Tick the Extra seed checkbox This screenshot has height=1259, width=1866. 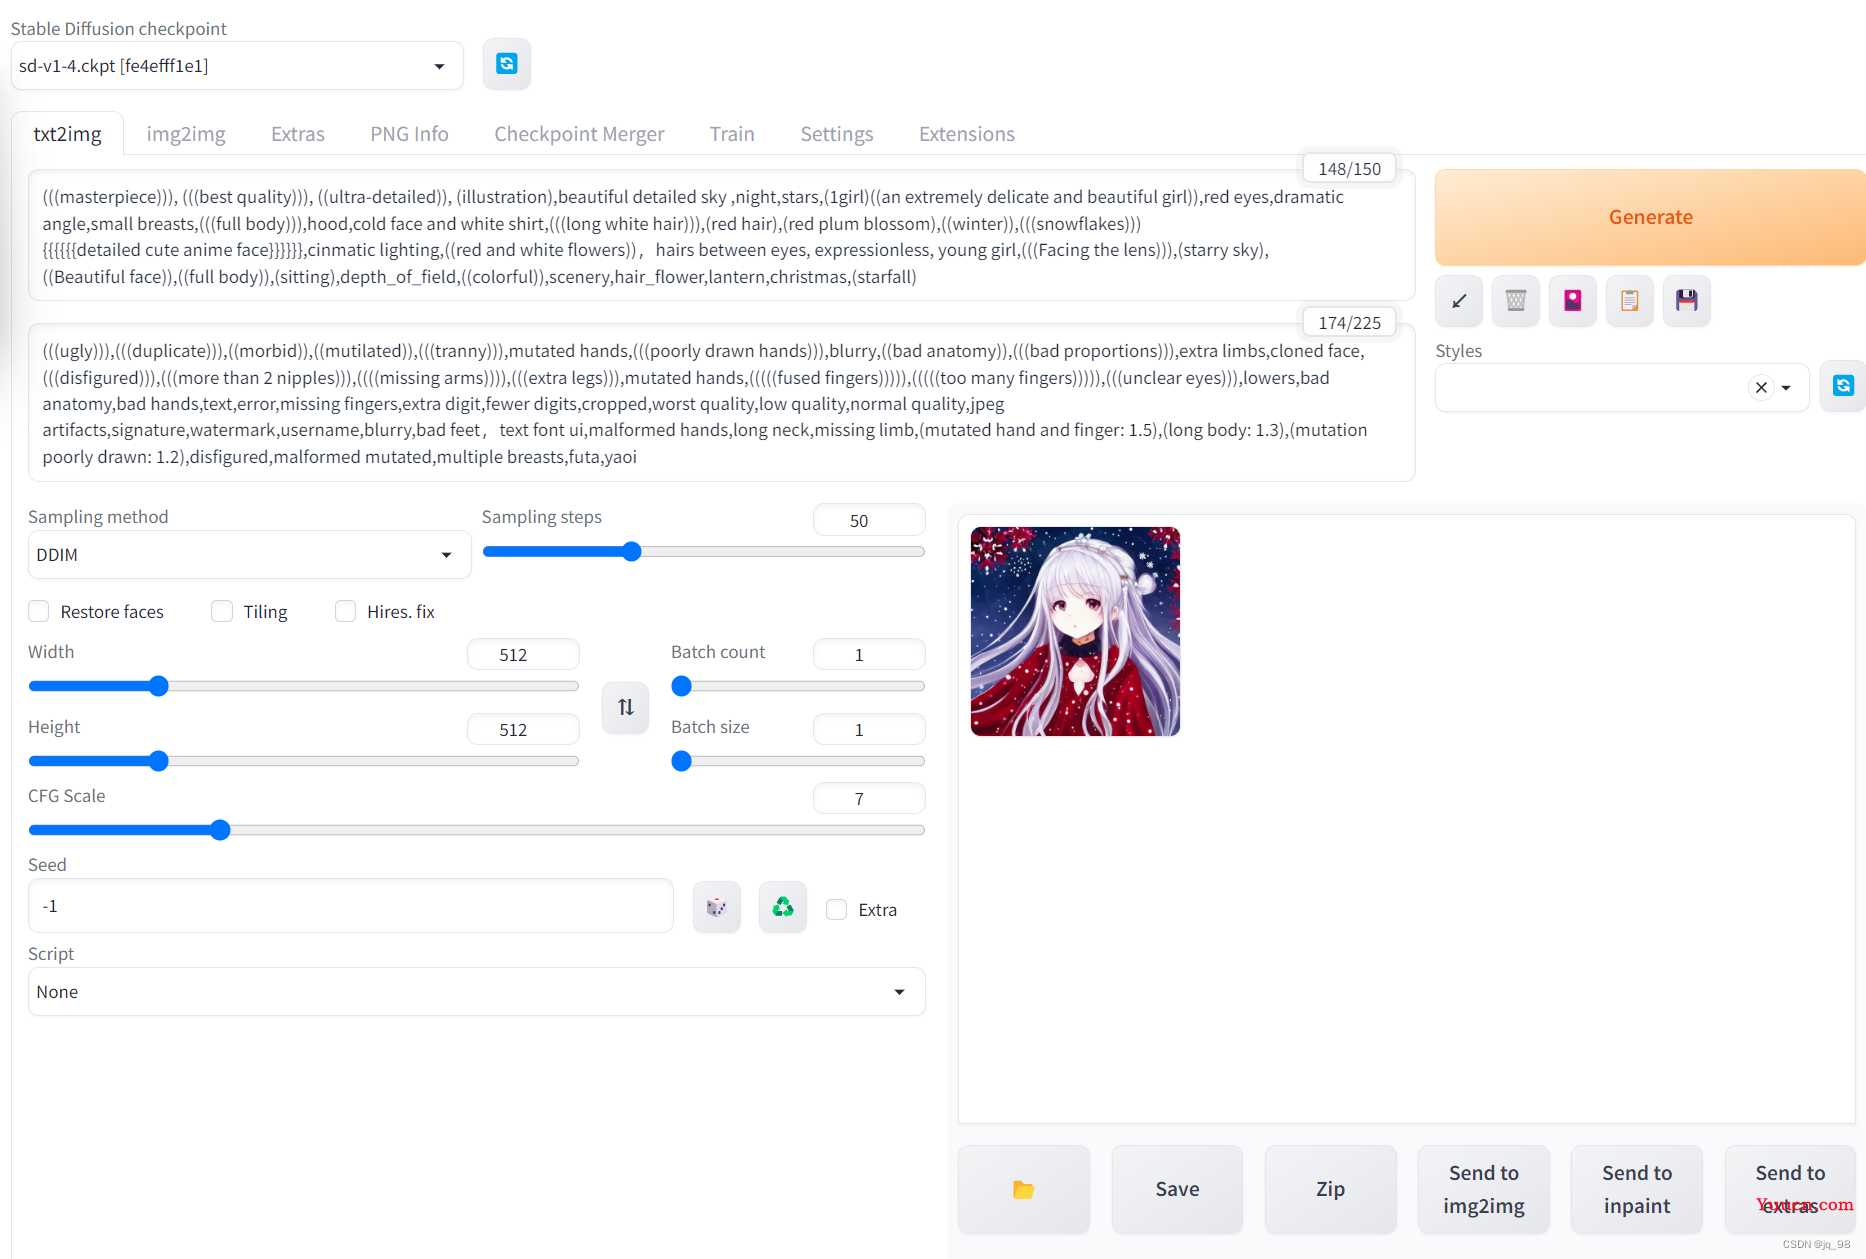(x=837, y=909)
